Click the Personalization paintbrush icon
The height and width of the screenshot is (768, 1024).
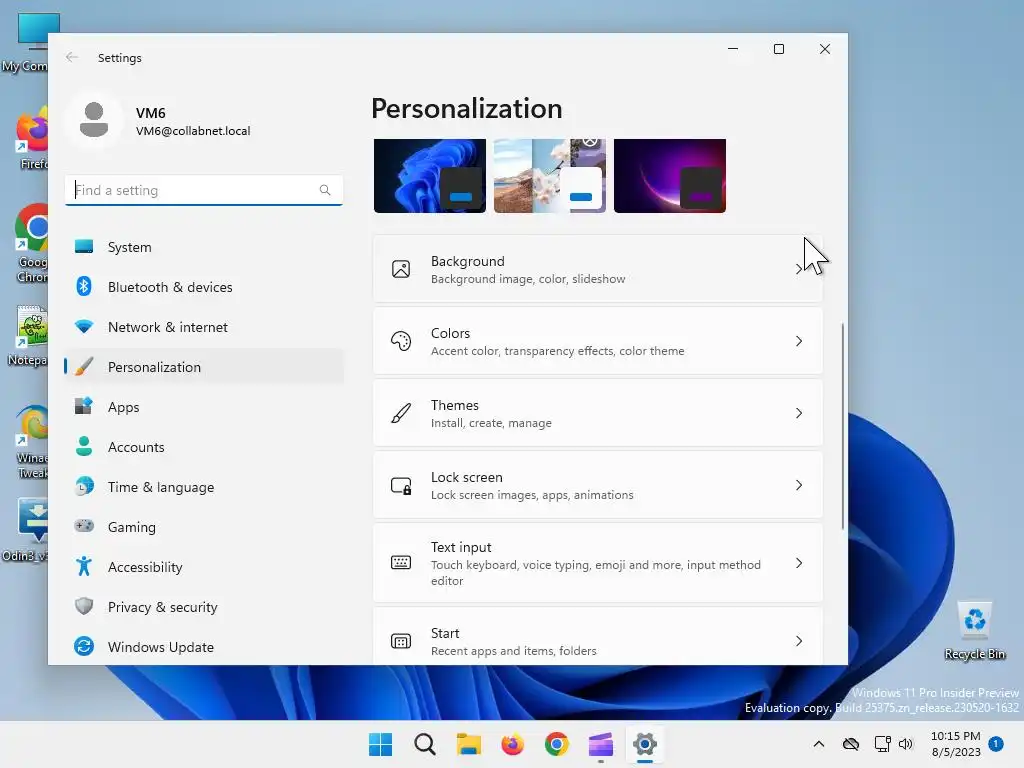(x=84, y=366)
